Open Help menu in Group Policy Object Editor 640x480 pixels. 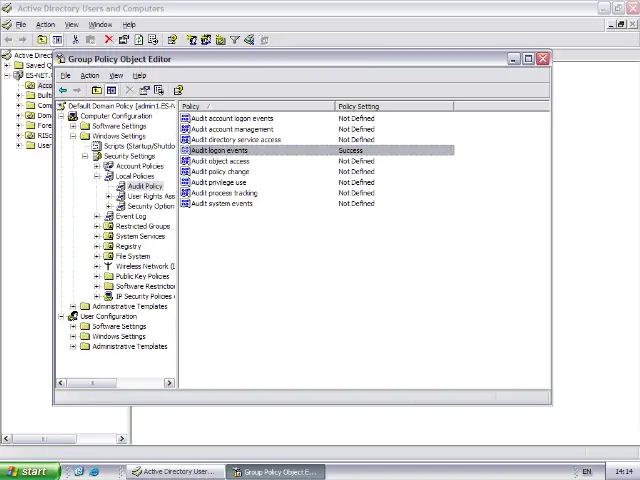[139, 76]
